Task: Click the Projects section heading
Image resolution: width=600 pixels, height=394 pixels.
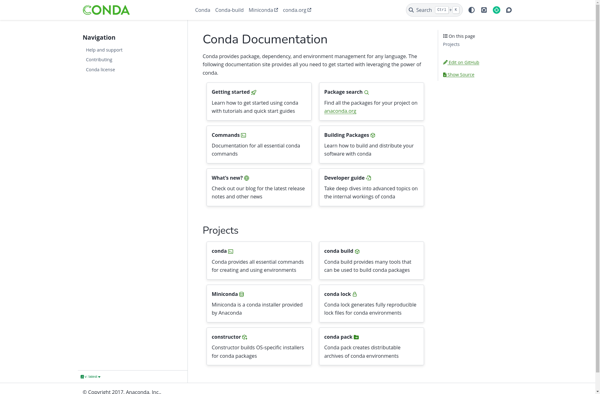Action: 220,230
